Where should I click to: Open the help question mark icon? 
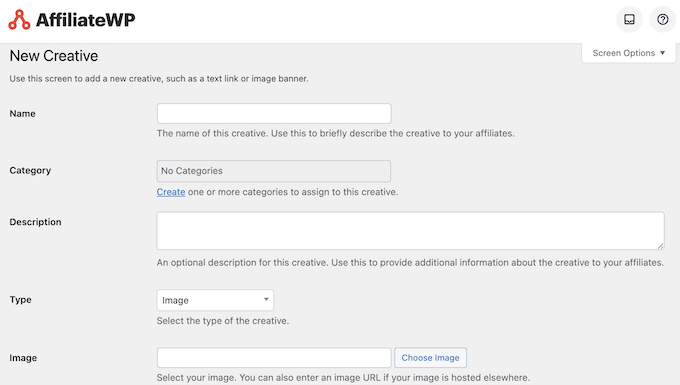(663, 20)
